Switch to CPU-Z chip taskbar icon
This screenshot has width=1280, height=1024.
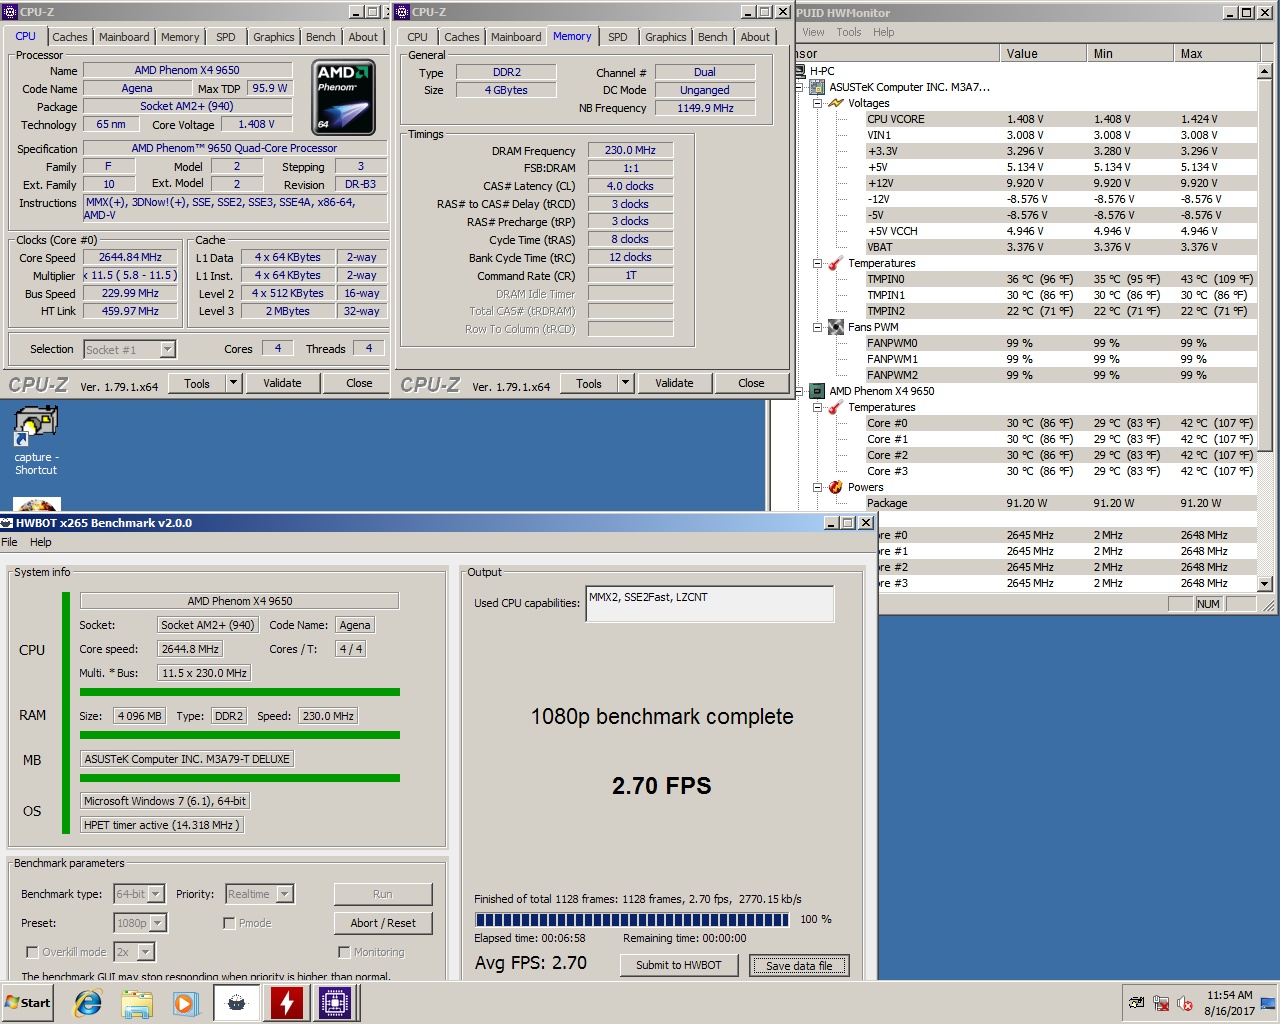pyautogui.click(x=335, y=1003)
